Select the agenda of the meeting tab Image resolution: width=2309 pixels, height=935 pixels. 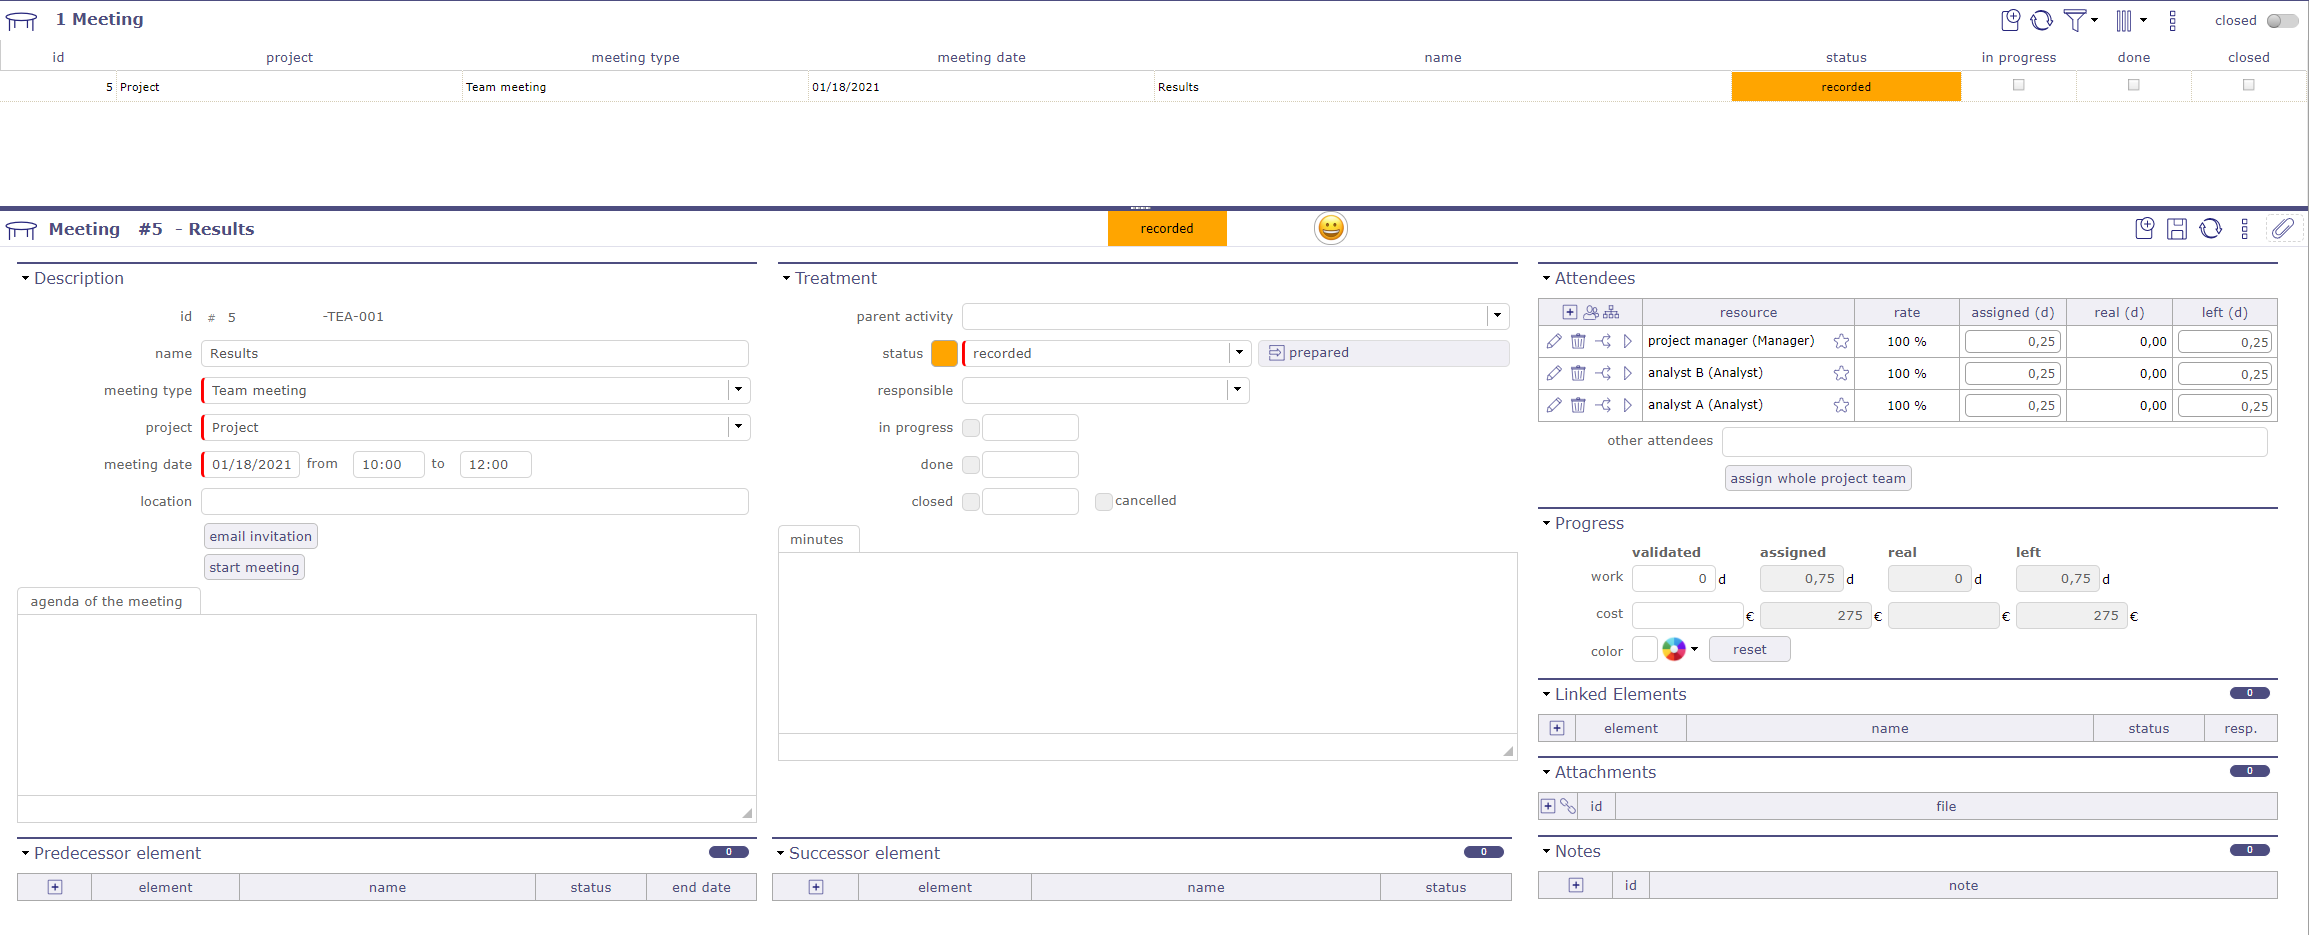tap(106, 601)
